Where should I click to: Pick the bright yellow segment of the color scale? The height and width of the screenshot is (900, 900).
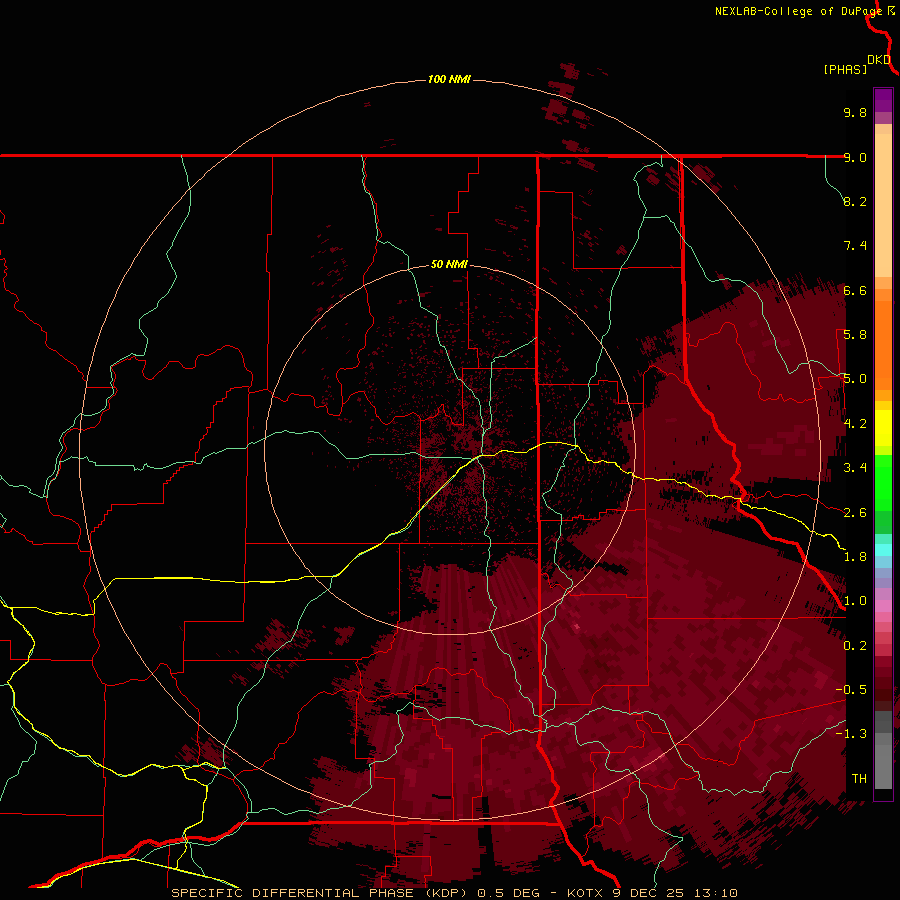pos(883,428)
